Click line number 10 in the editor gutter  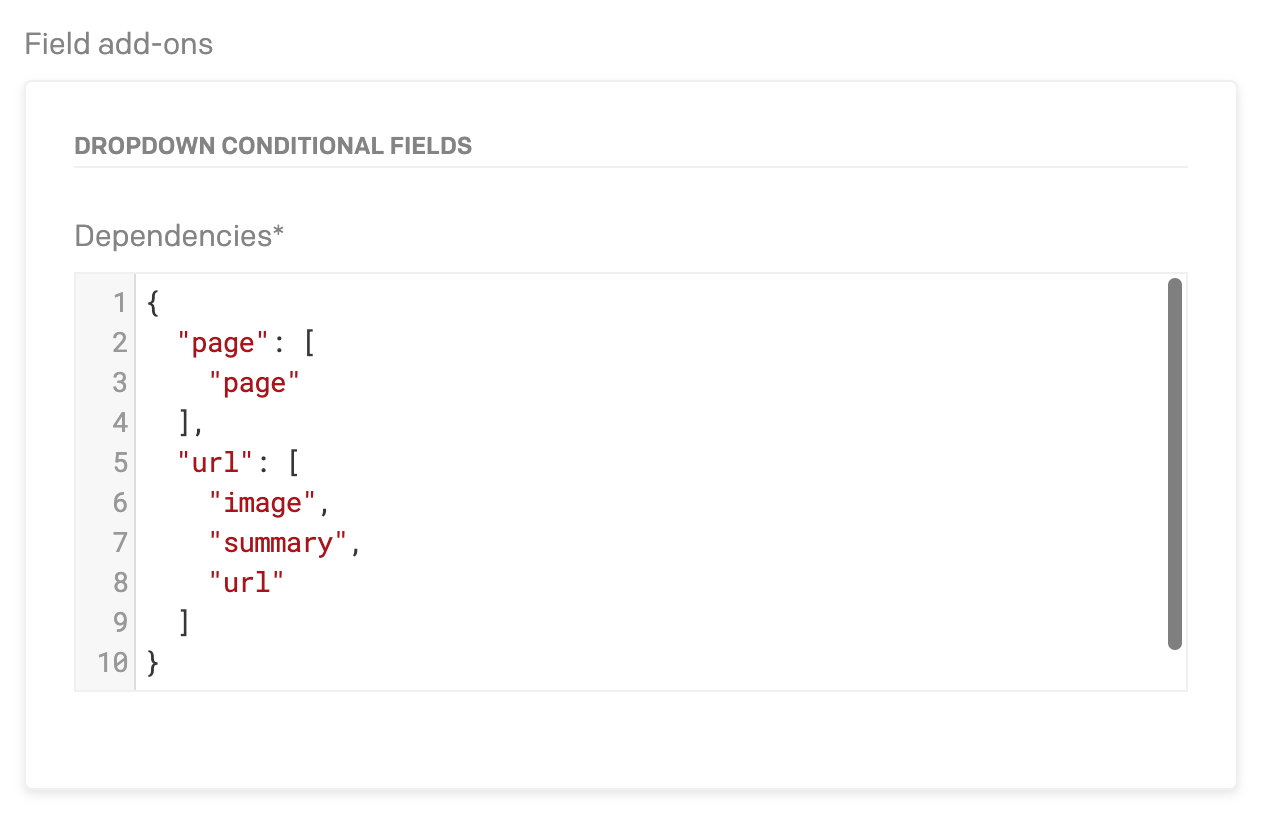(x=113, y=662)
